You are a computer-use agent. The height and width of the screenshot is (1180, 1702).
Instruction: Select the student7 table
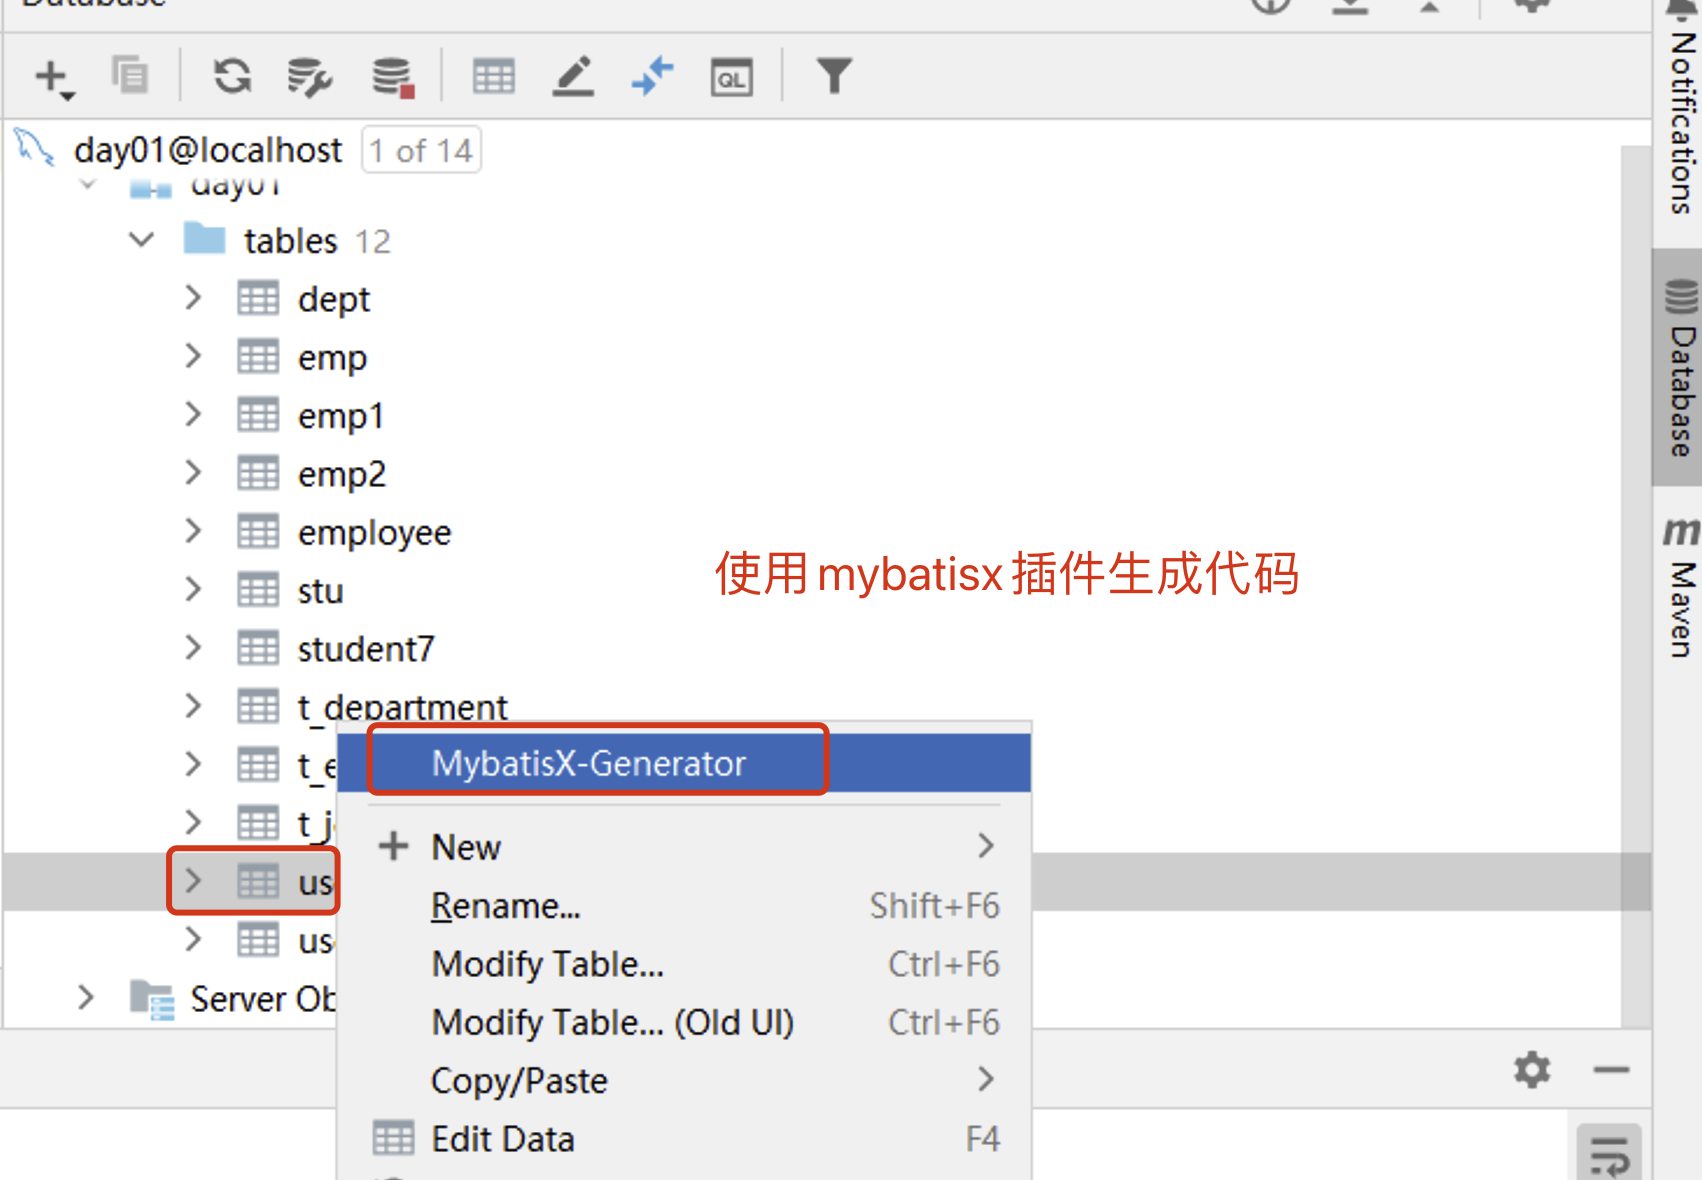pyautogui.click(x=365, y=649)
